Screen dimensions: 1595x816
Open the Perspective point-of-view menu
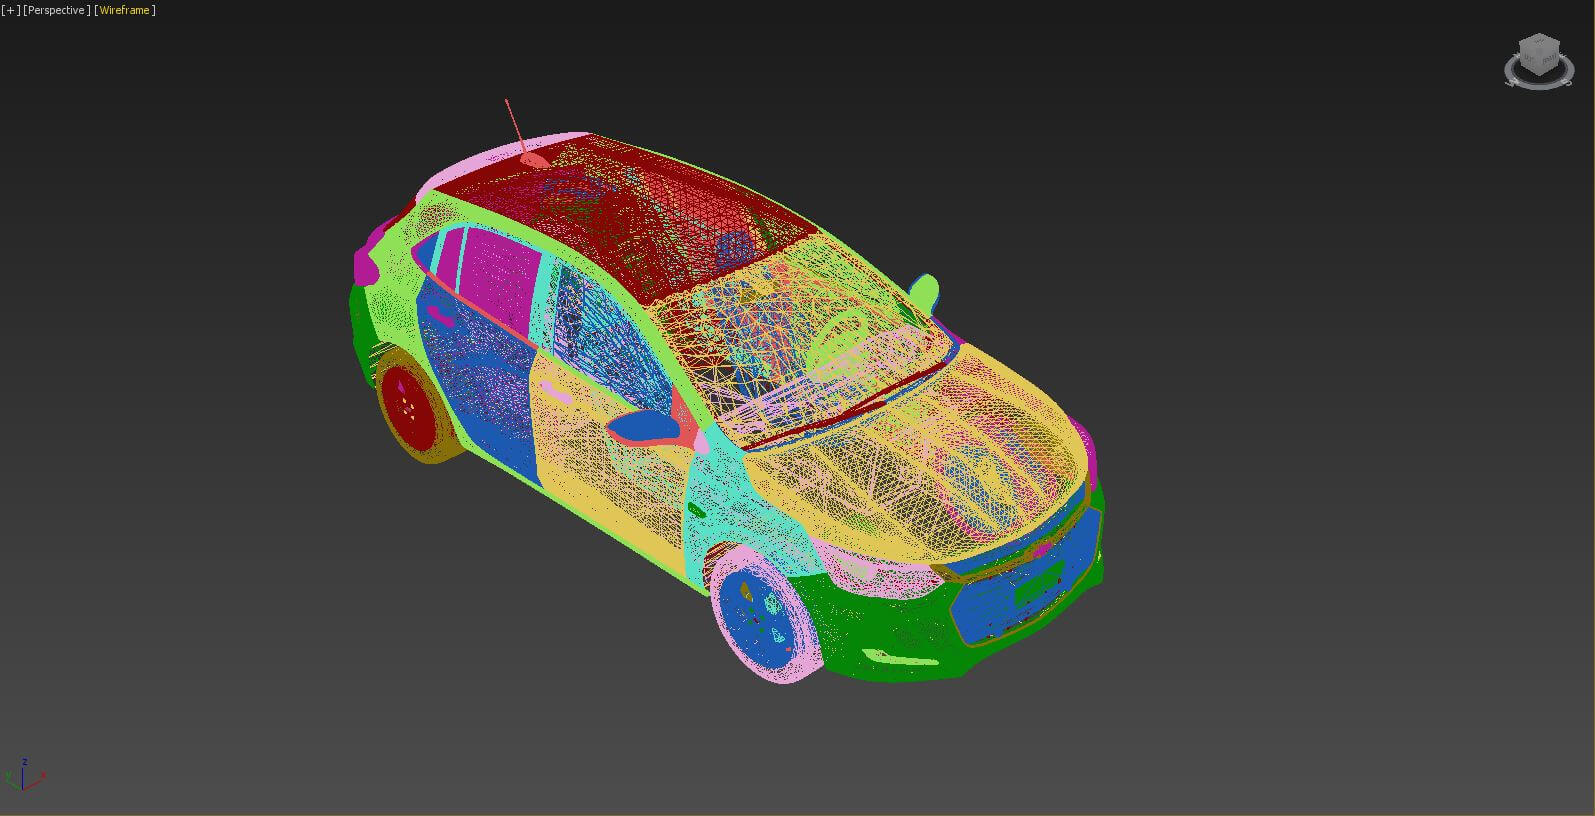pyautogui.click(x=56, y=10)
